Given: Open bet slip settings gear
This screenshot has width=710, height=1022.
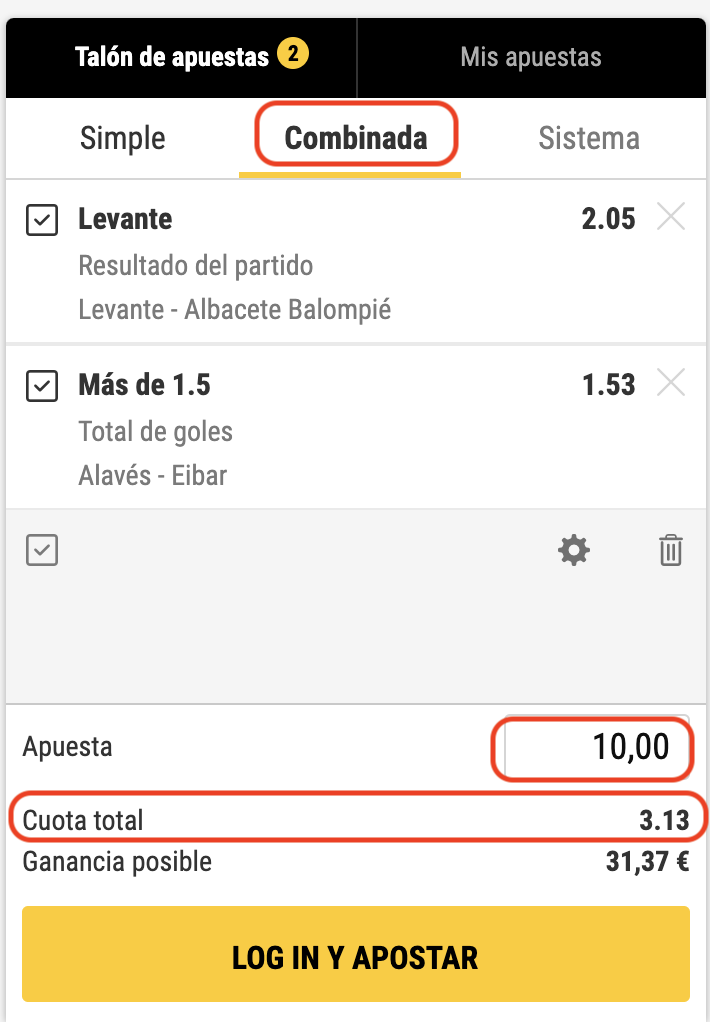Looking at the screenshot, I should (x=574, y=550).
